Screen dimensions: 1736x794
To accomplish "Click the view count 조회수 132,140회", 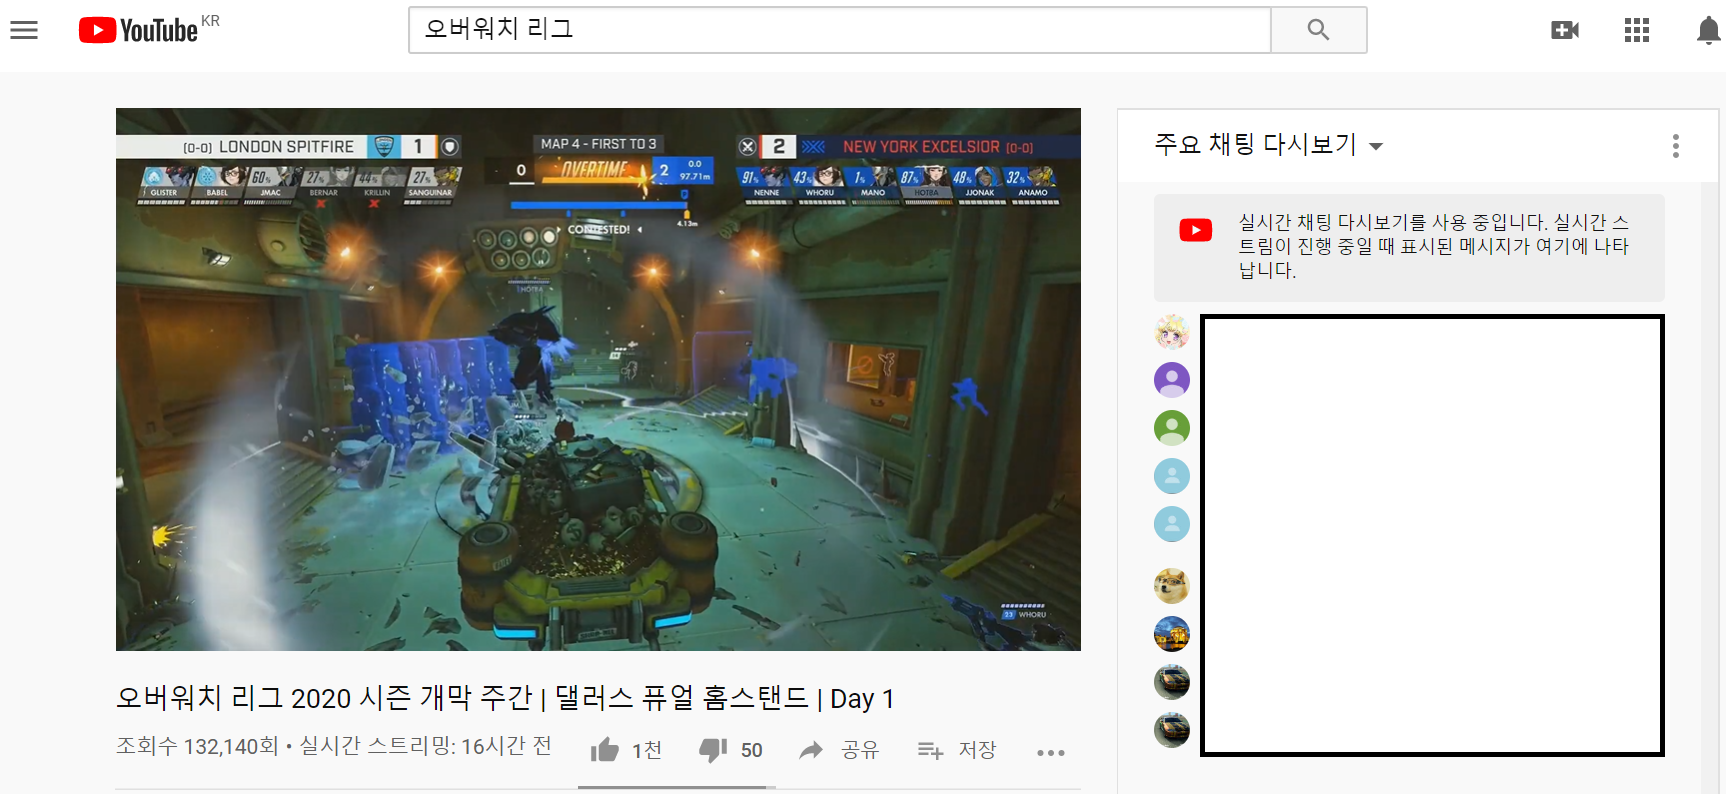I will 197,746.
